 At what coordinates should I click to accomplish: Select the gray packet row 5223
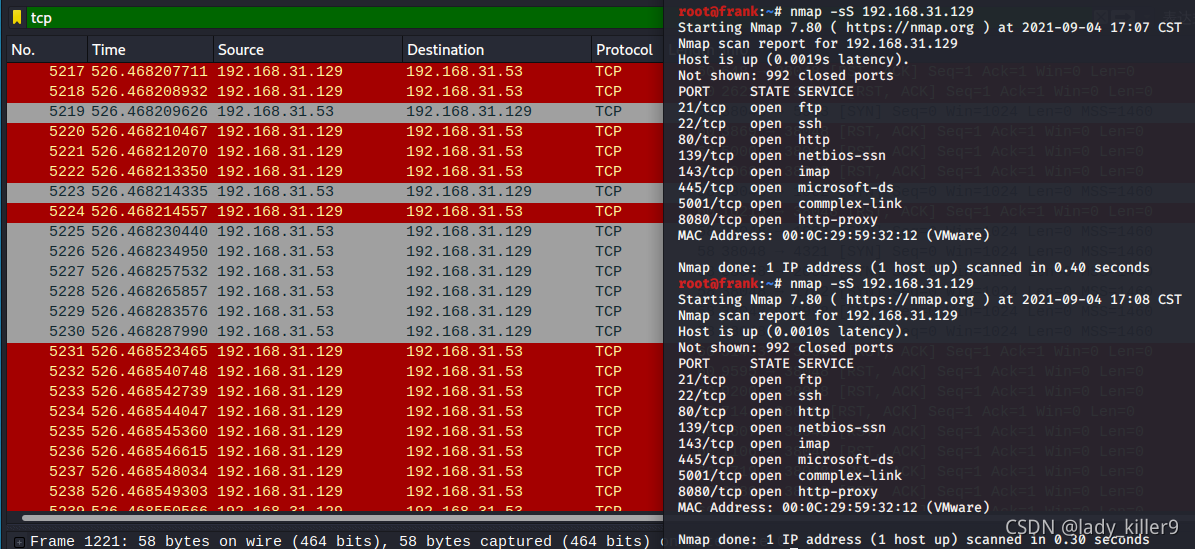(x=335, y=191)
